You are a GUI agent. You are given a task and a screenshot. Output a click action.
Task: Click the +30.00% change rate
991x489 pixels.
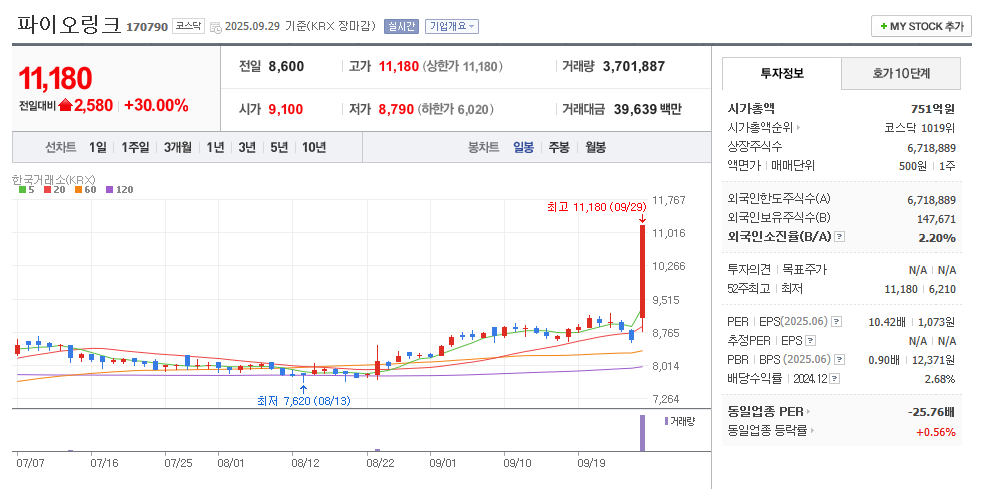[157, 106]
